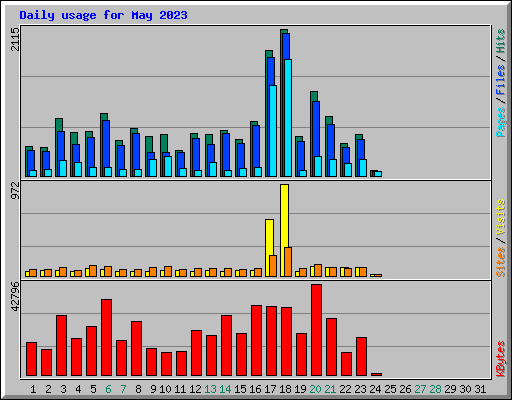Image resolution: width=512 pixels, height=400 pixels.
Task: Click the 42796 KBytes axis label
Action: point(15,297)
